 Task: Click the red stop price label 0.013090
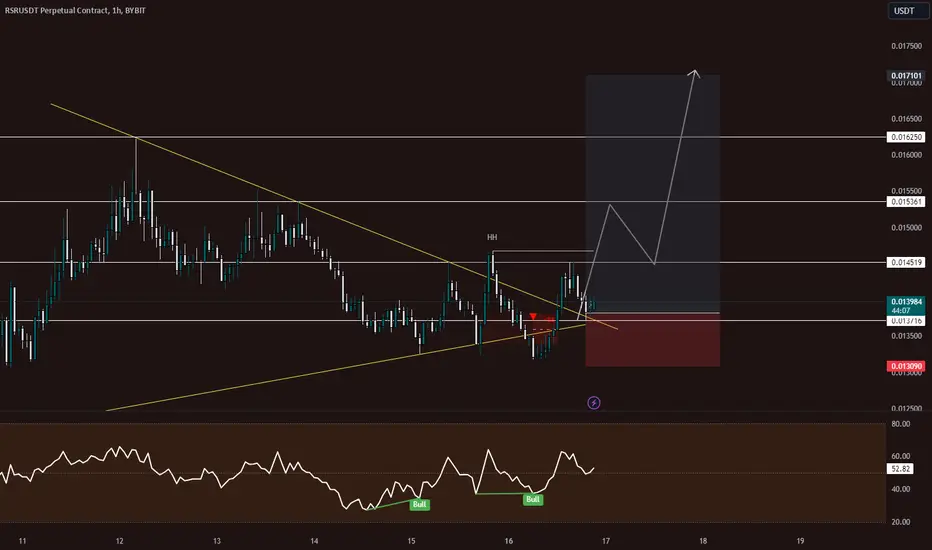pos(906,366)
